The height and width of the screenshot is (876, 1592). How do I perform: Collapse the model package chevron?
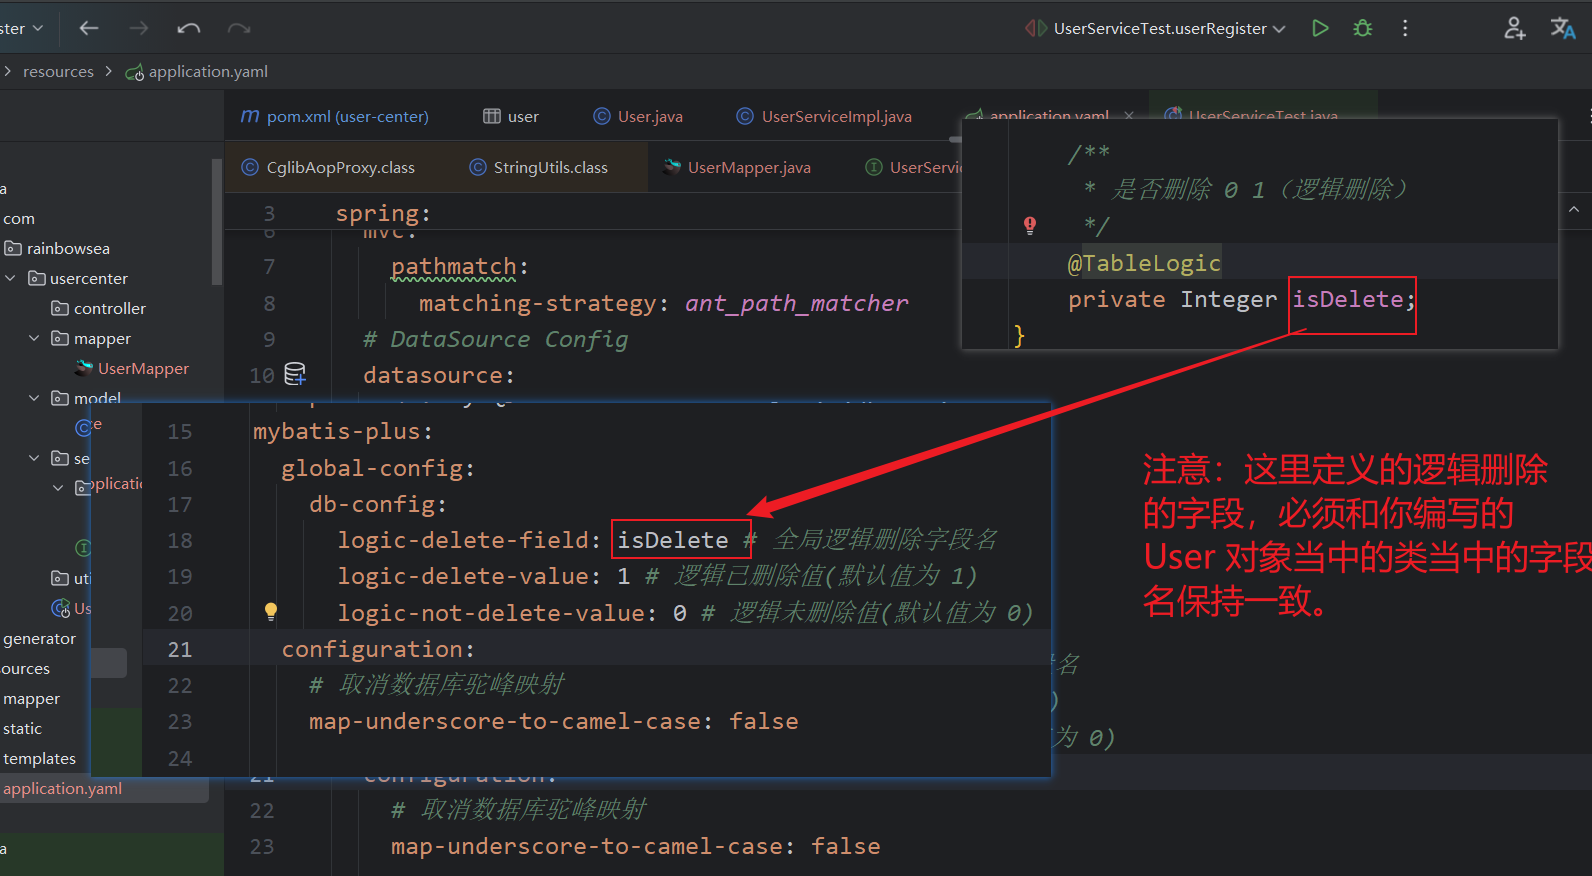click(34, 398)
